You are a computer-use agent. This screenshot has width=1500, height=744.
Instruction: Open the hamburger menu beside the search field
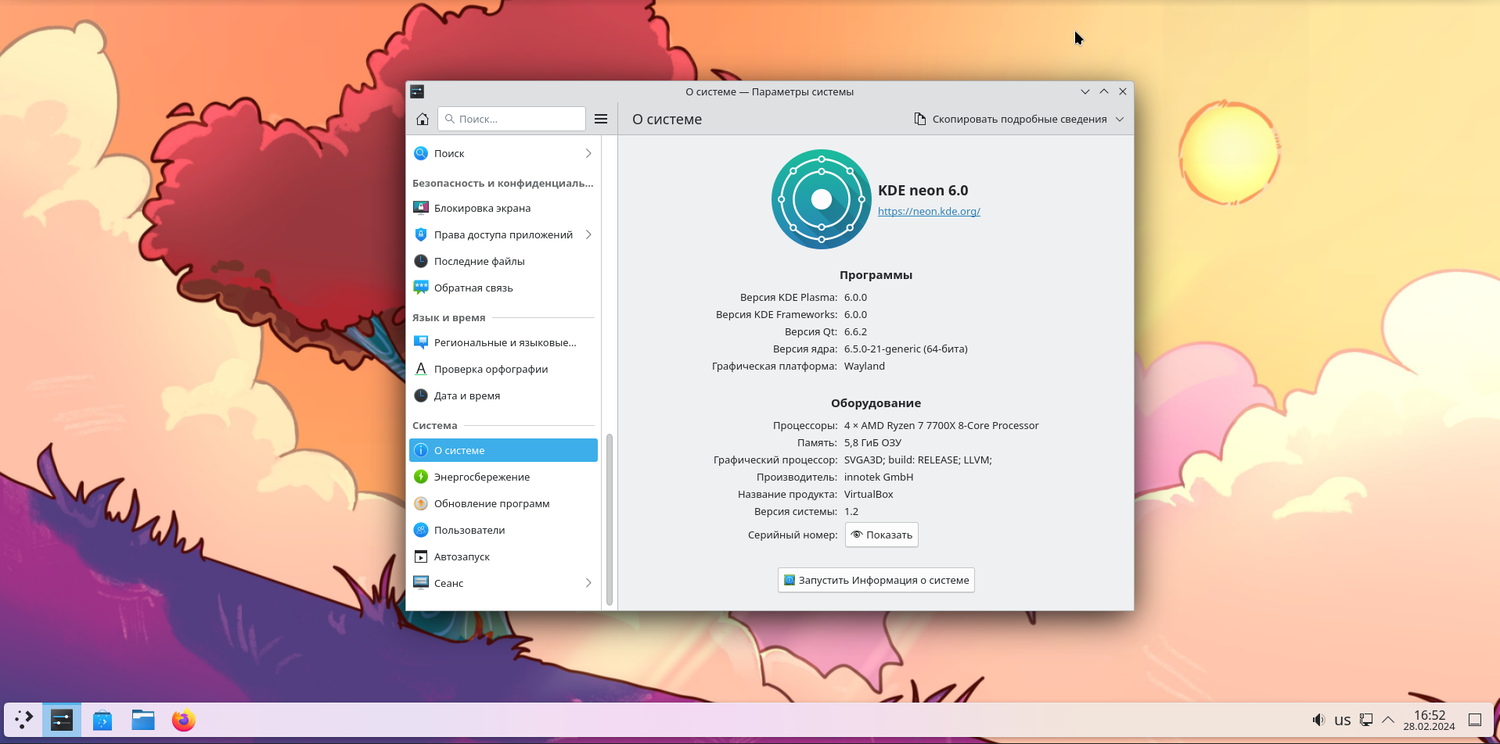[601, 119]
